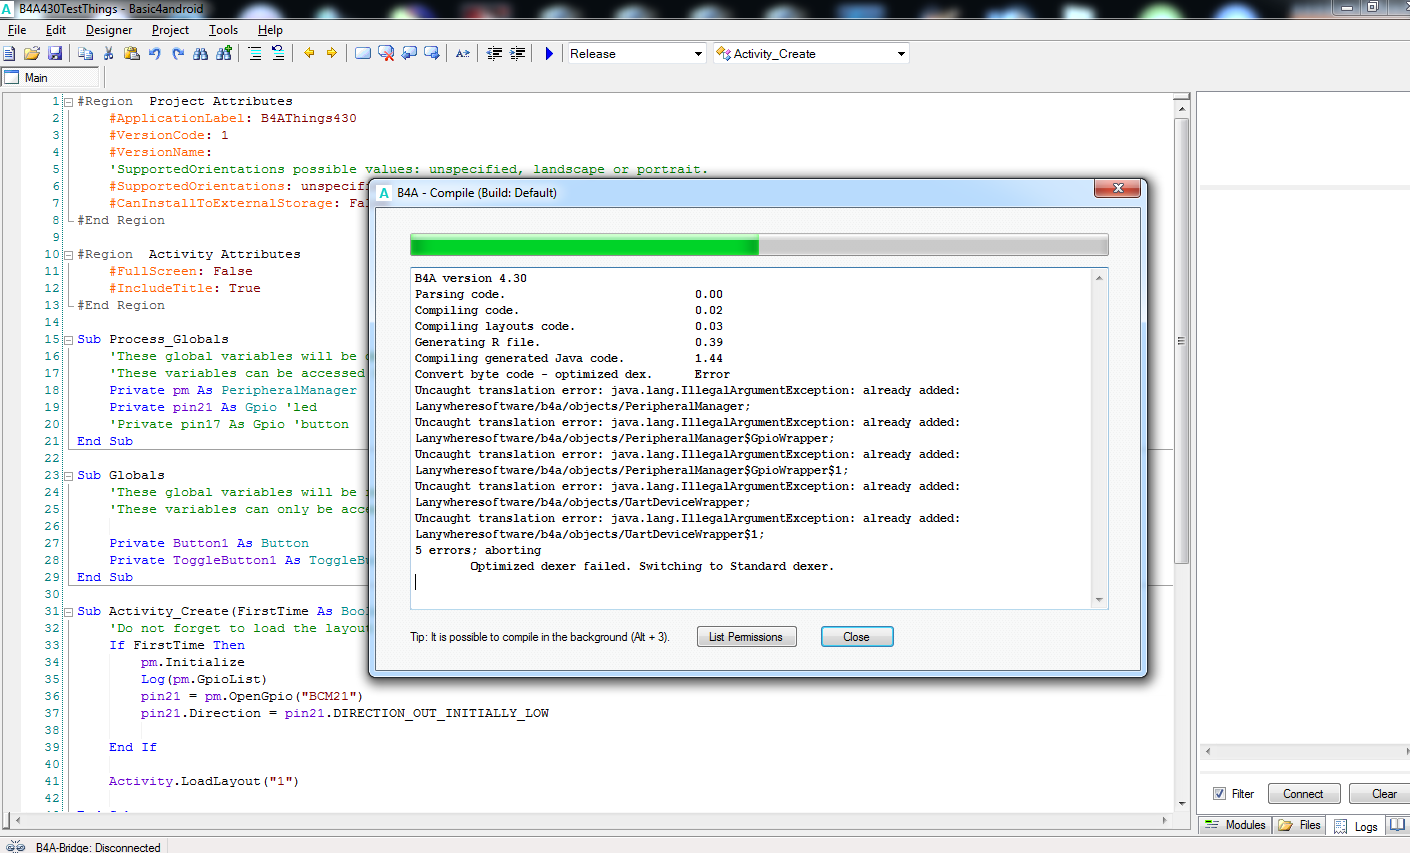Click the List Permissions button

[746, 637]
